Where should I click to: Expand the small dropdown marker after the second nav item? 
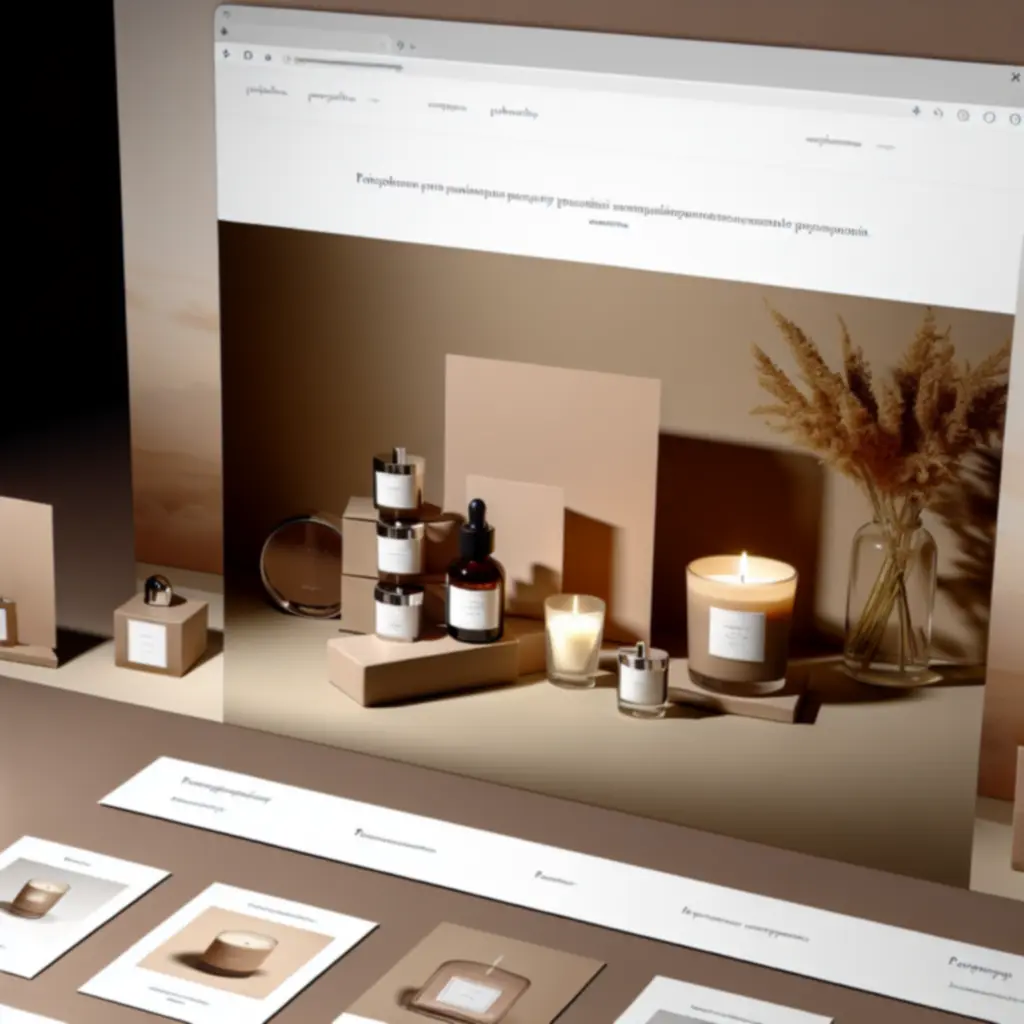pyautogui.click(x=374, y=100)
